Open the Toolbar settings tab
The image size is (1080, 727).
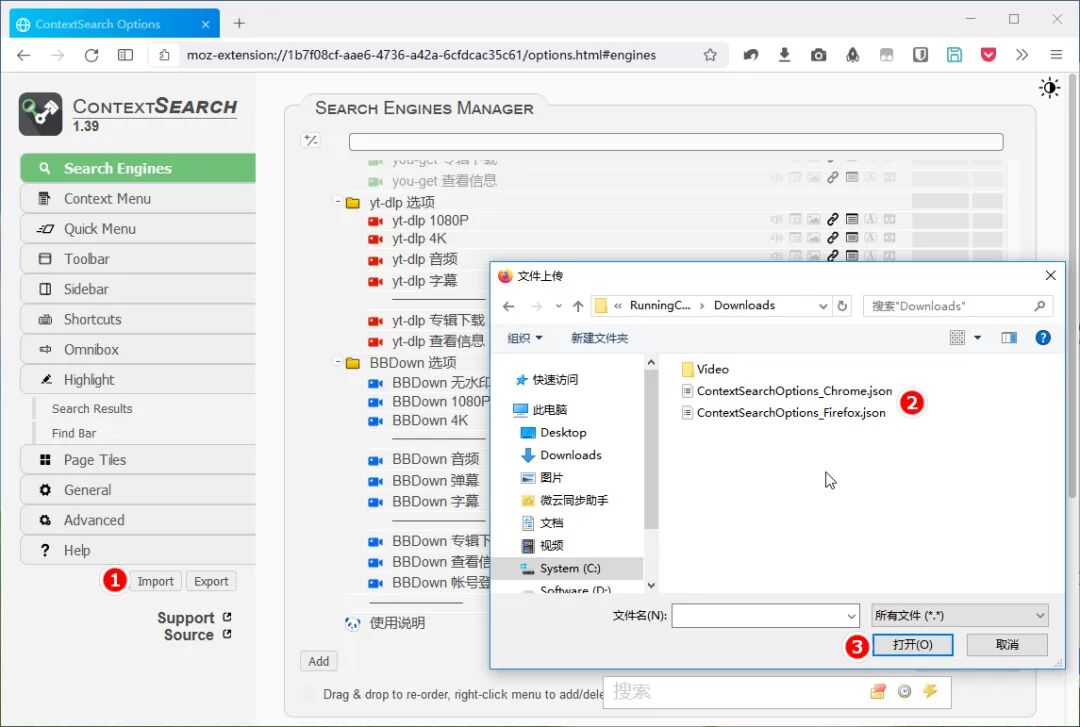[138, 259]
